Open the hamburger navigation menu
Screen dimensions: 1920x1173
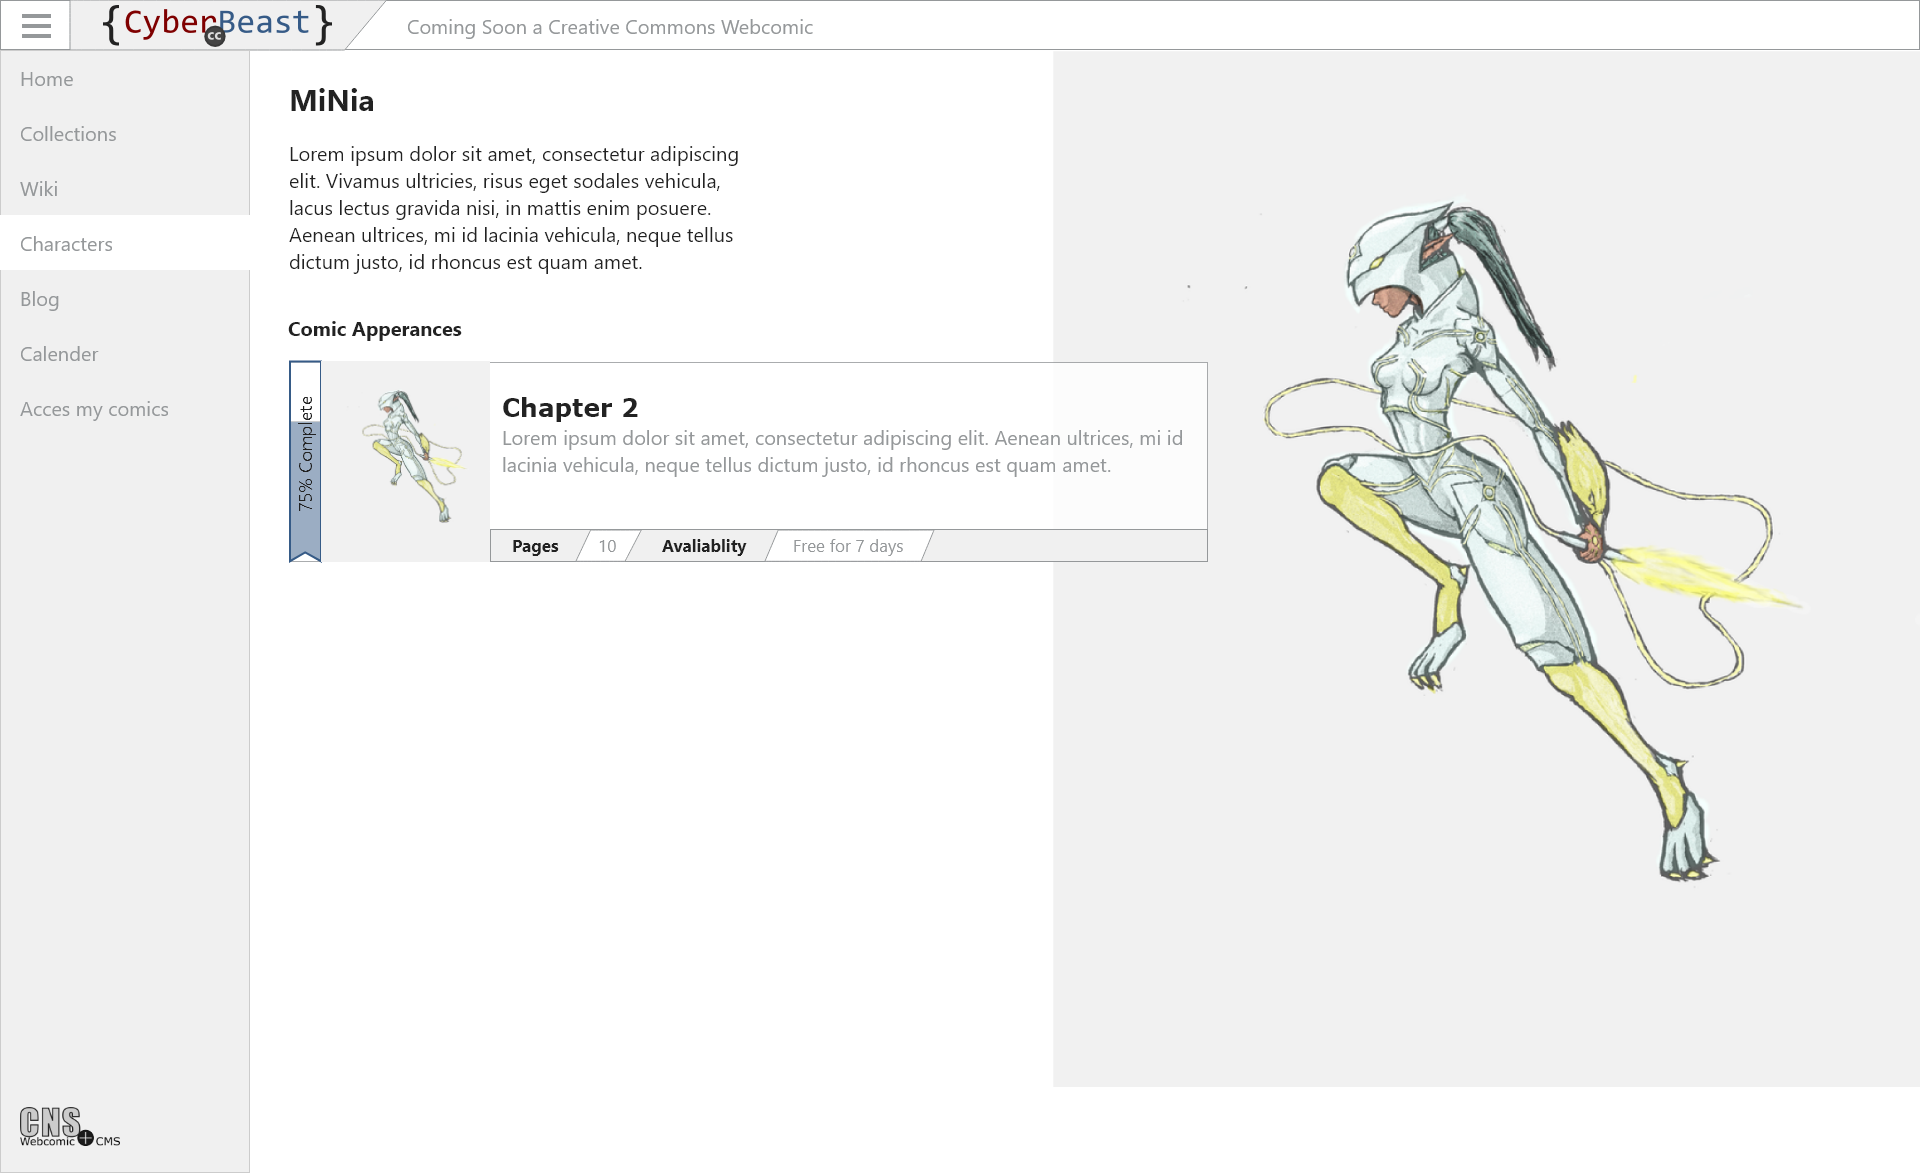(x=35, y=25)
